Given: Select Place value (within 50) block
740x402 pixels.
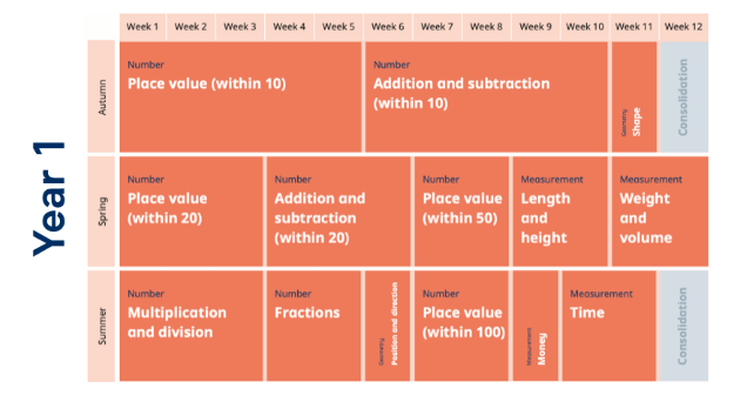Looking at the screenshot, I should 462,211.
